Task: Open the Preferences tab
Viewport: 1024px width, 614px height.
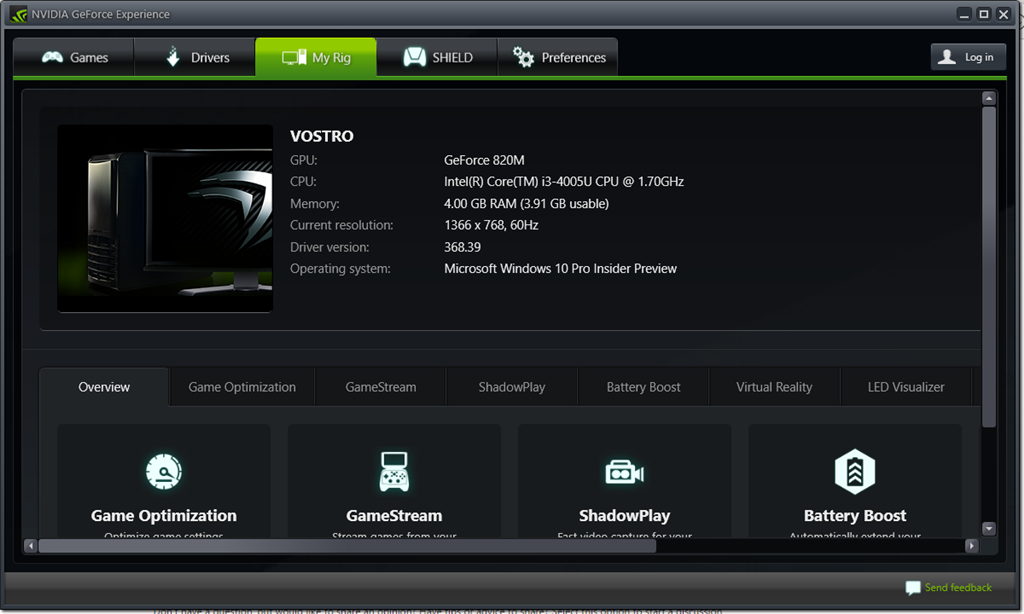Action: pos(558,57)
